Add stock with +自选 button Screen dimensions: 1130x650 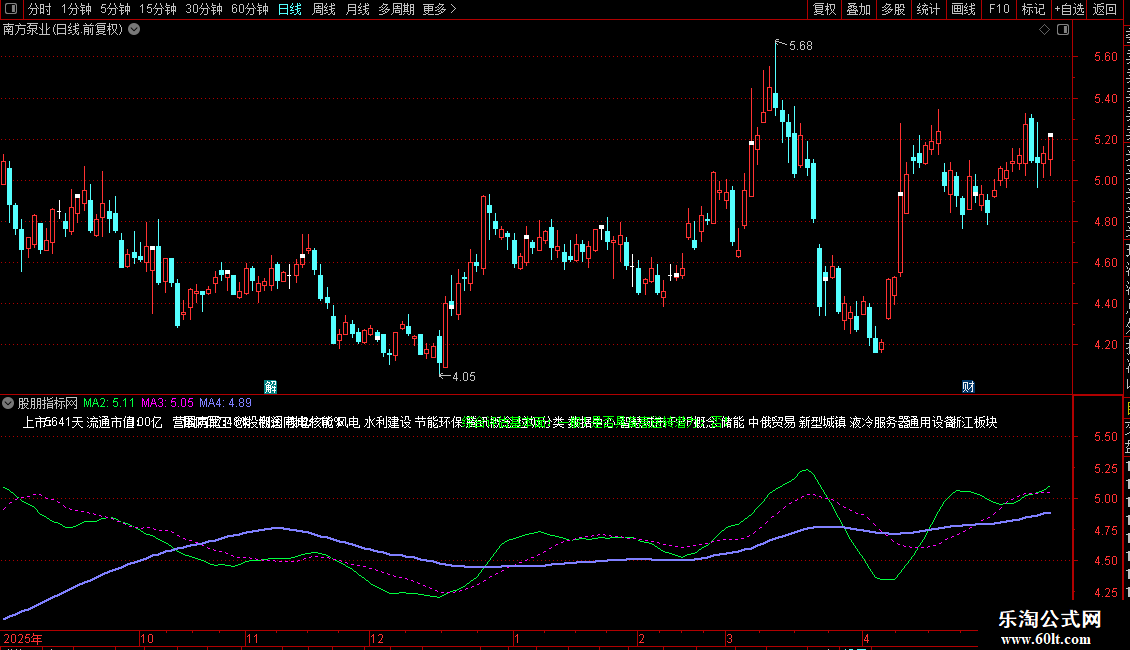point(1069,9)
